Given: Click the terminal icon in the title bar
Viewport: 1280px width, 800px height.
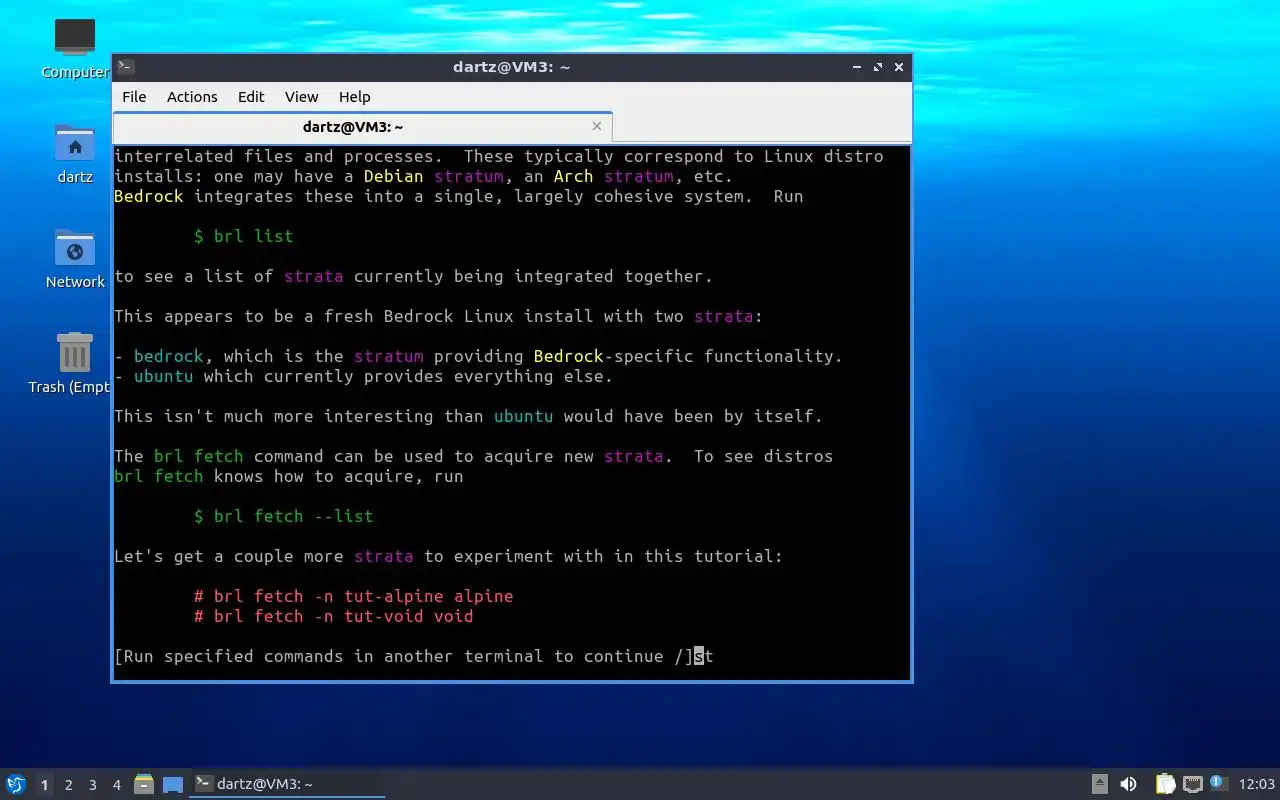Looking at the screenshot, I should coord(126,67).
